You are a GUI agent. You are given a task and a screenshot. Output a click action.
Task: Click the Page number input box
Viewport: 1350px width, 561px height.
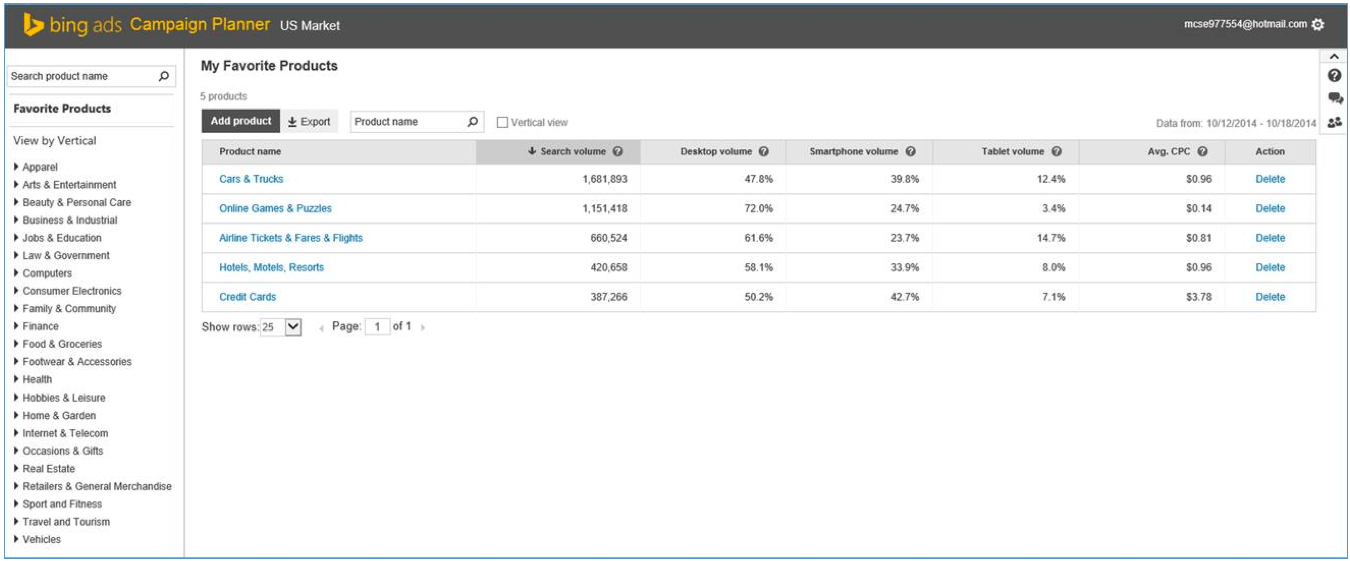click(377, 327)
